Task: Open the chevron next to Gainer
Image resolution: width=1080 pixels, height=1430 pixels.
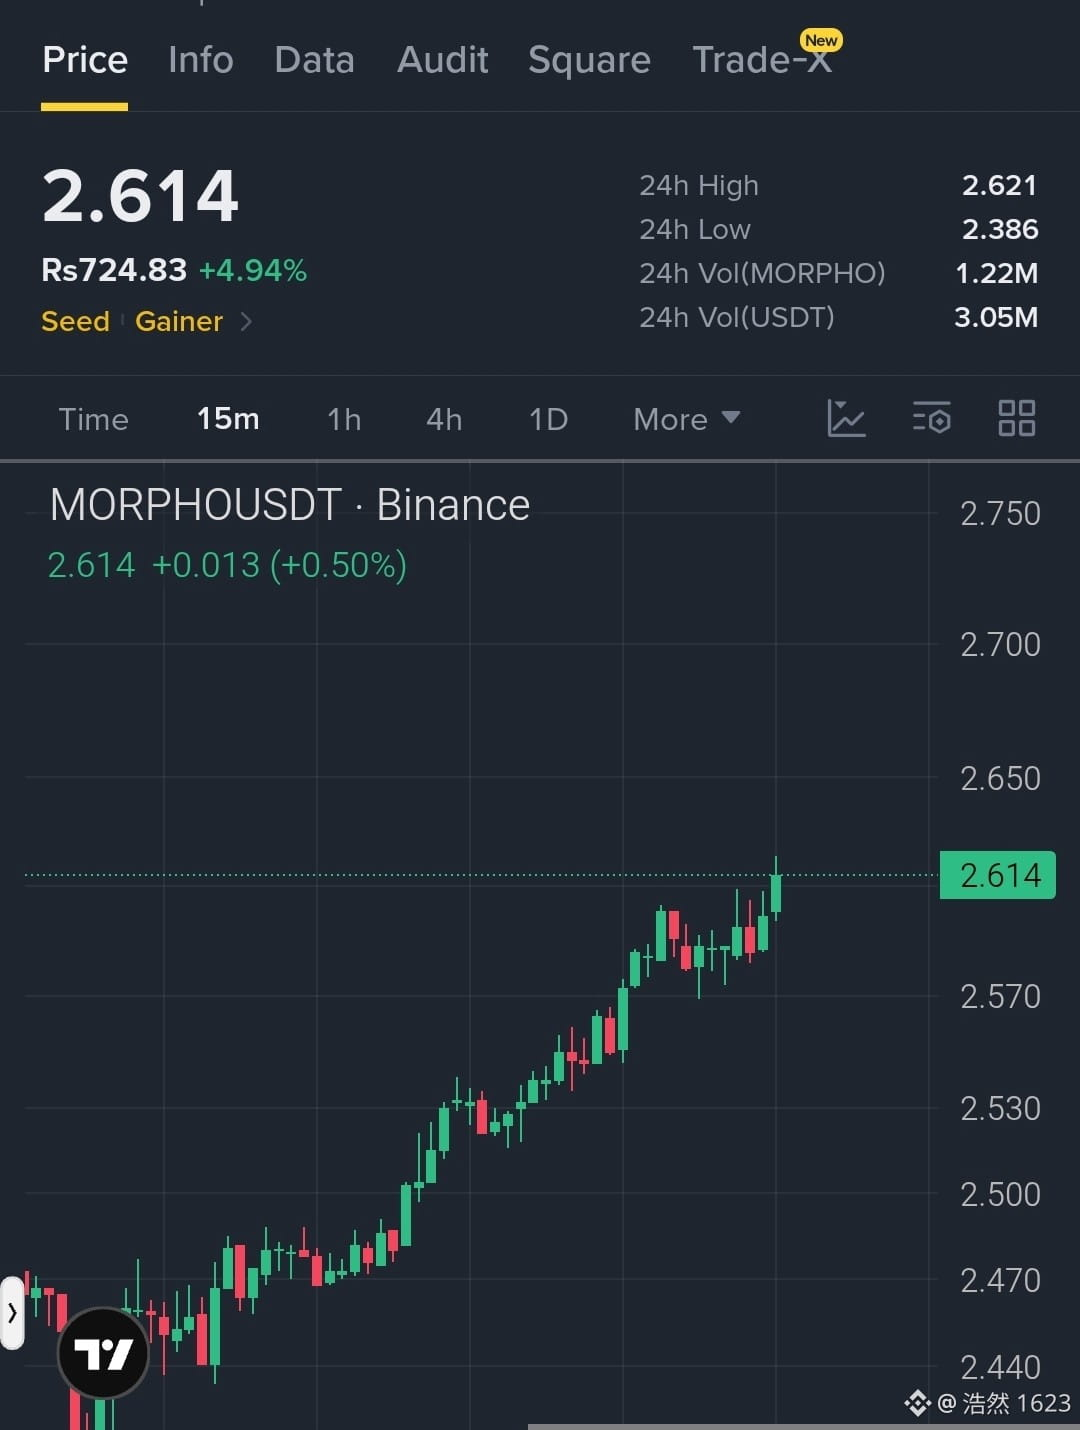Action: coord(246,322)
